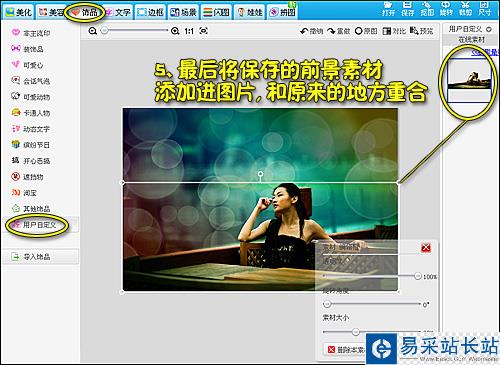Select the 会话气泡 speech bubble category
The width and height of the screenshot is (500, 365).
click(x=31, y=81)
